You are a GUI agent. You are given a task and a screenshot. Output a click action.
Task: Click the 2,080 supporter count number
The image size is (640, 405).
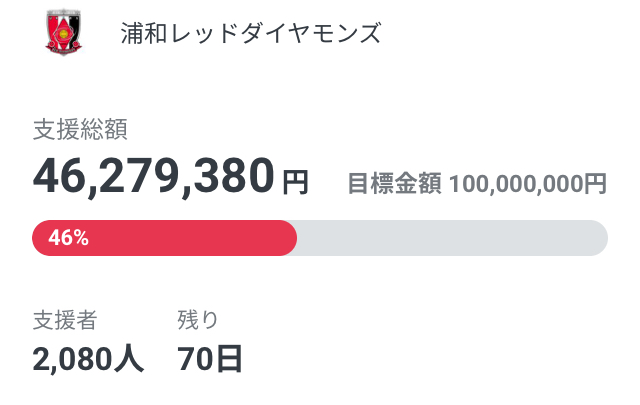pos(72,359)
